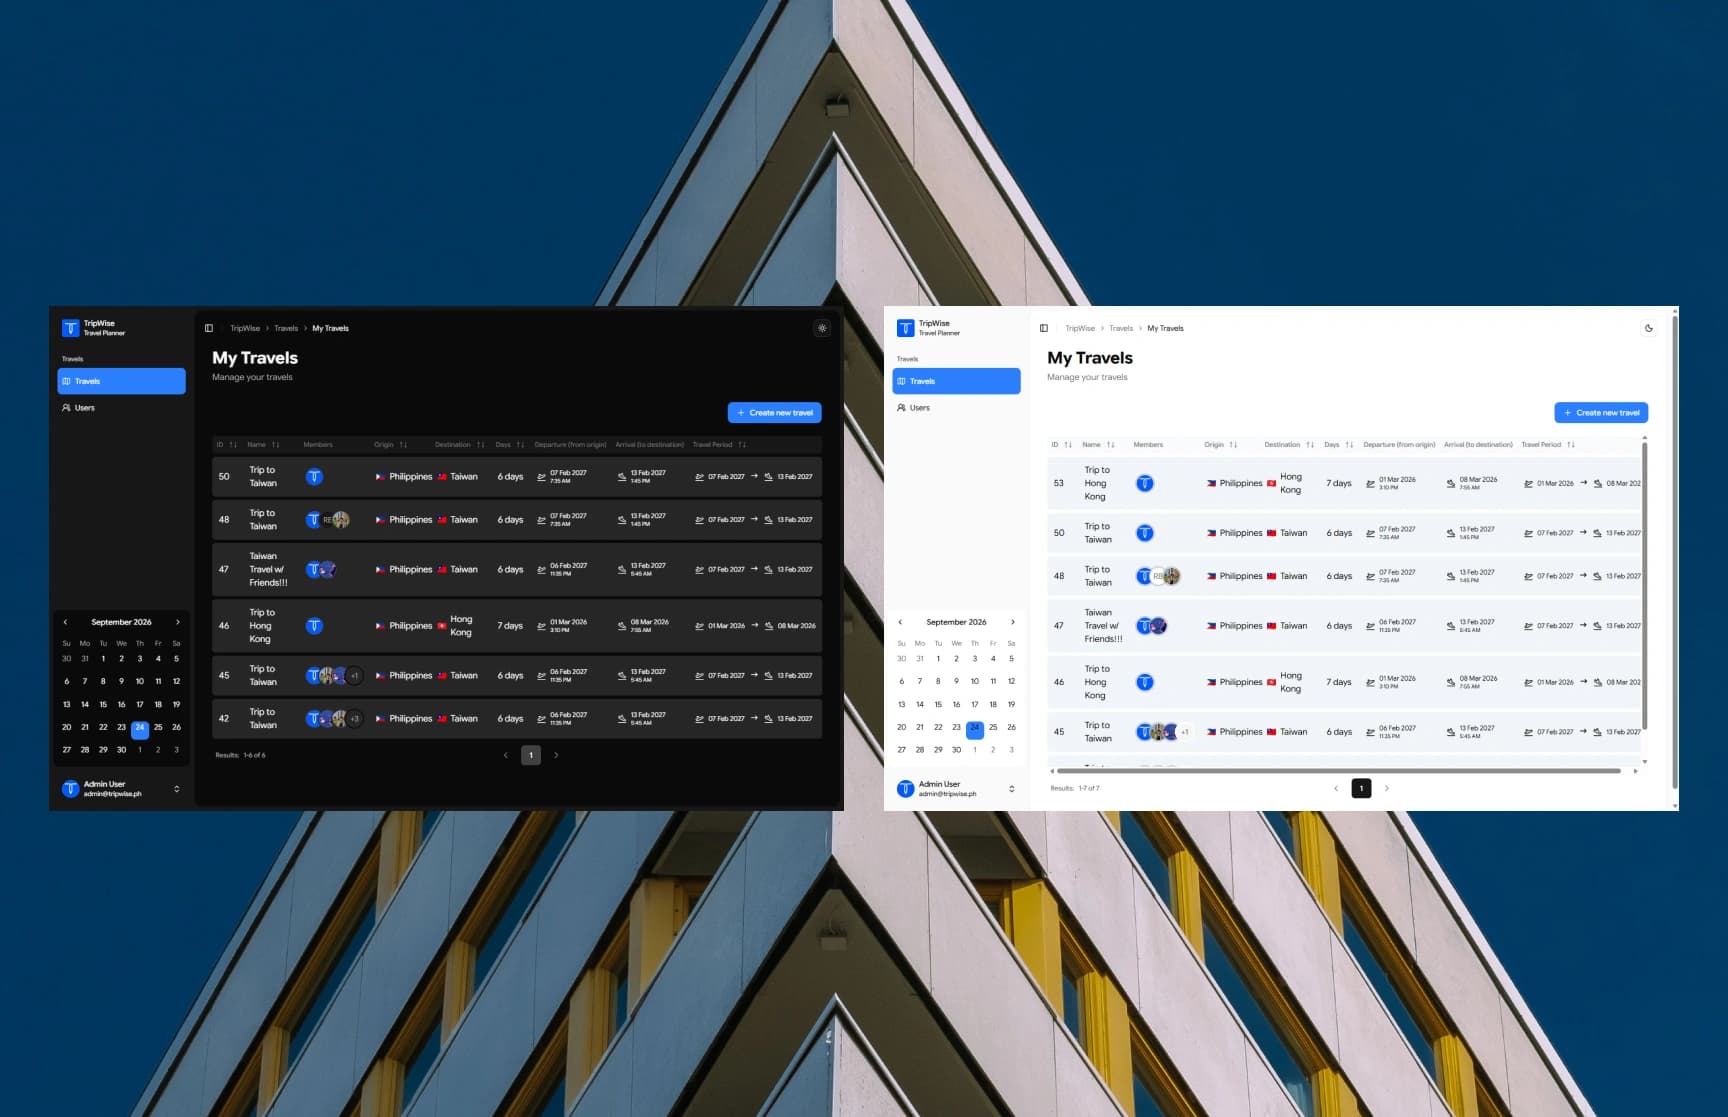Click +3 members badge in dark window row 42
This screenshot has width=1728, height=1117.
pyautogui.click(x=354, y=719)
